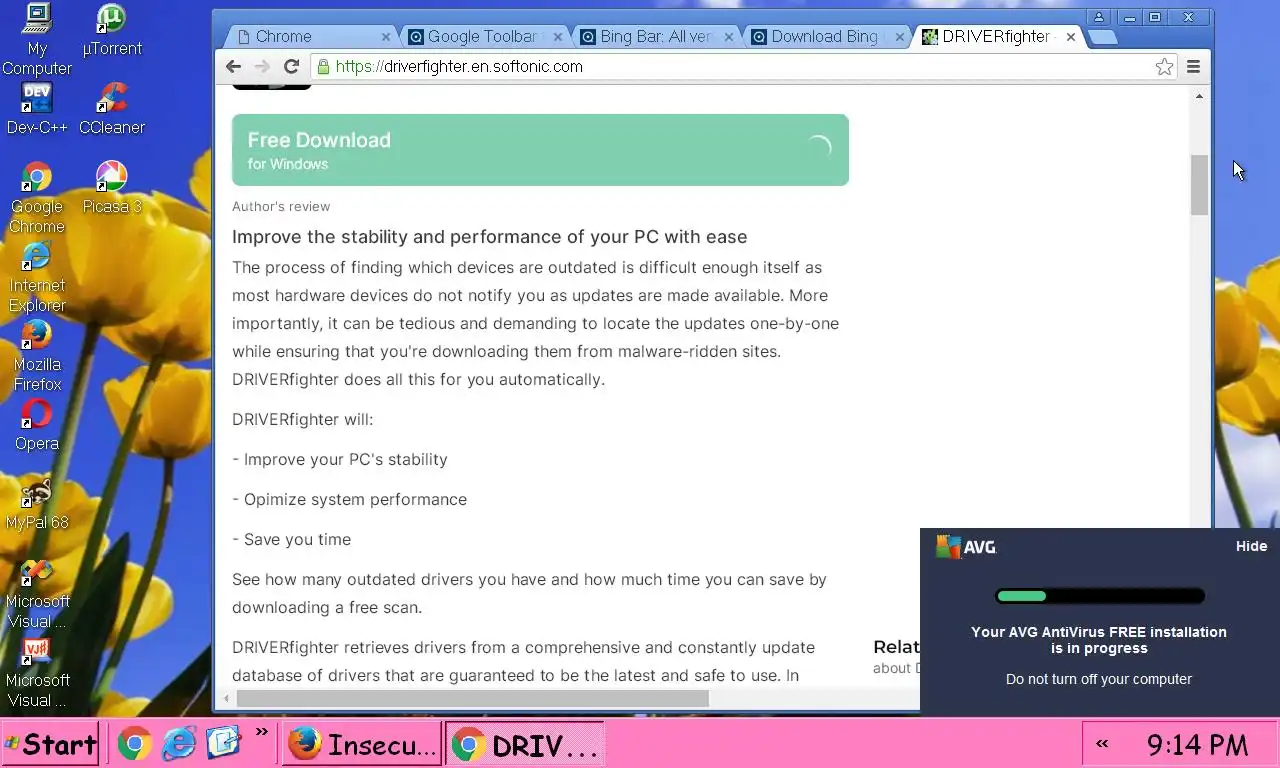The height and width of the screenshot is (768, 1280).
Task: Click the horizontal scrollbar thumb
Action: (x=472, y=699)
